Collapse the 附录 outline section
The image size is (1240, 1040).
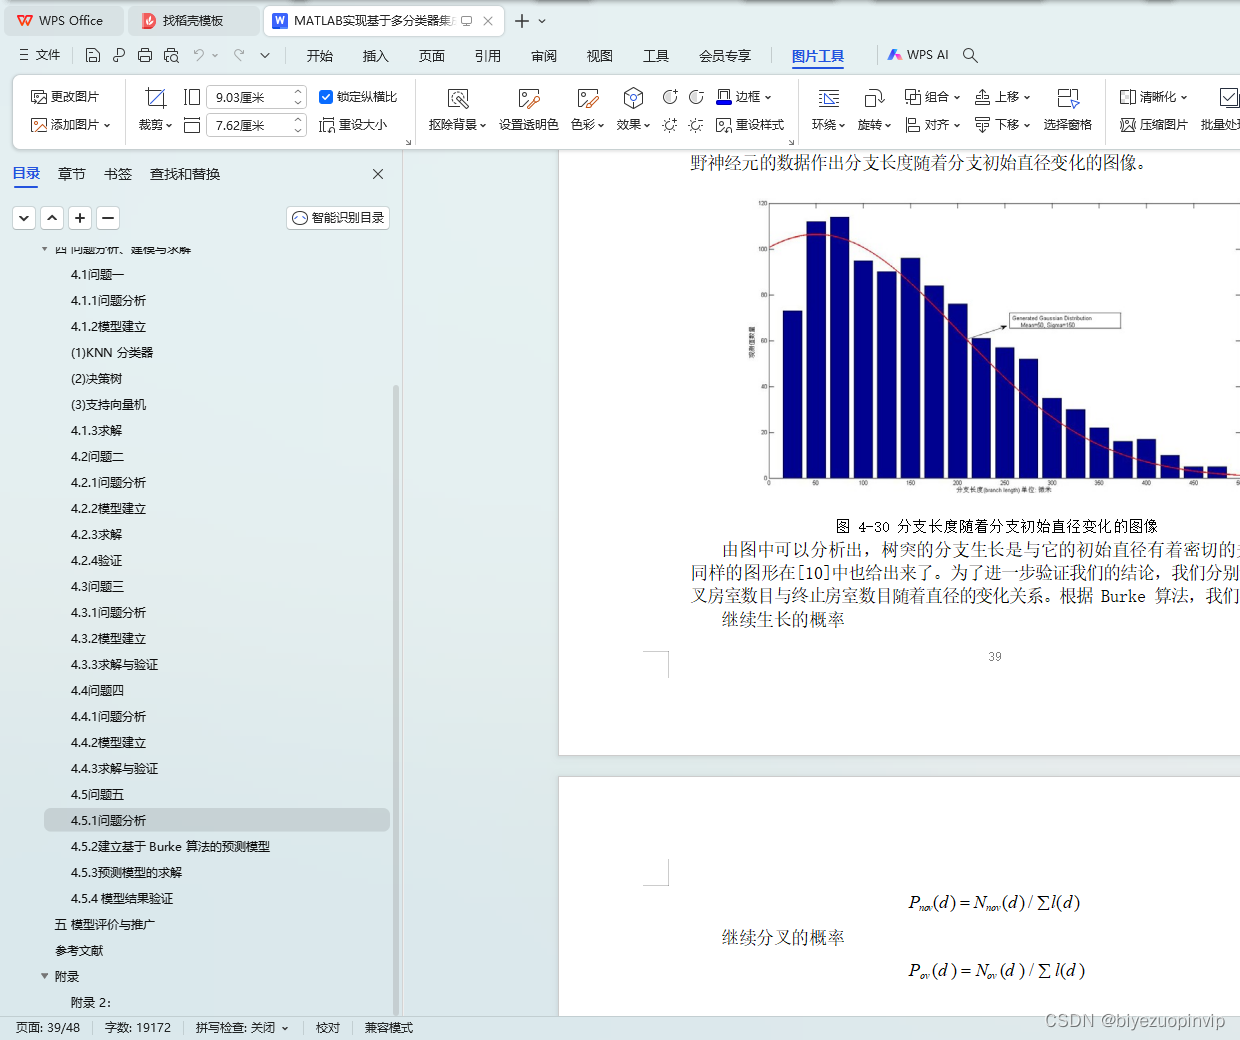click(44, 976)
